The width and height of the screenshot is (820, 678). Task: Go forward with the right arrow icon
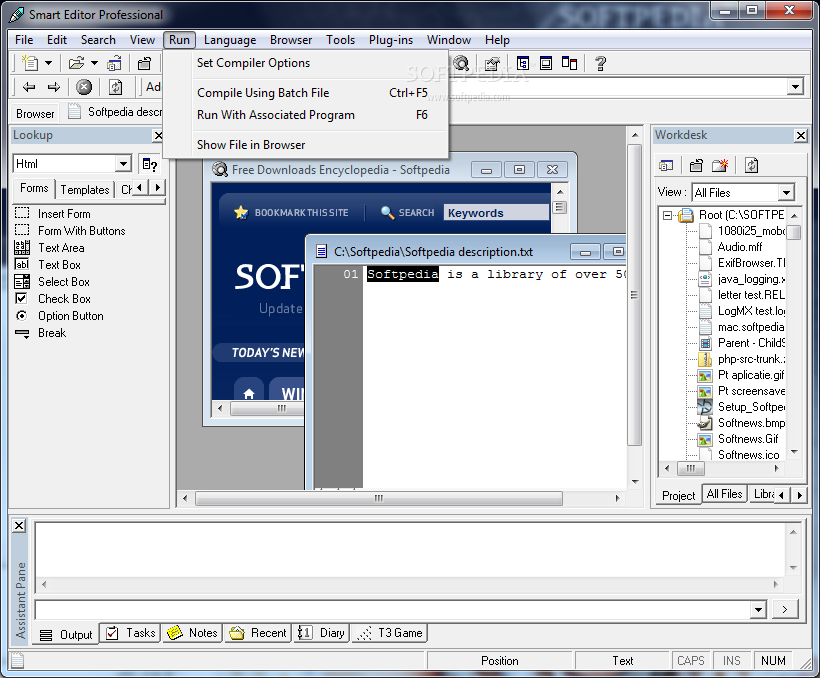coord(54,87)
